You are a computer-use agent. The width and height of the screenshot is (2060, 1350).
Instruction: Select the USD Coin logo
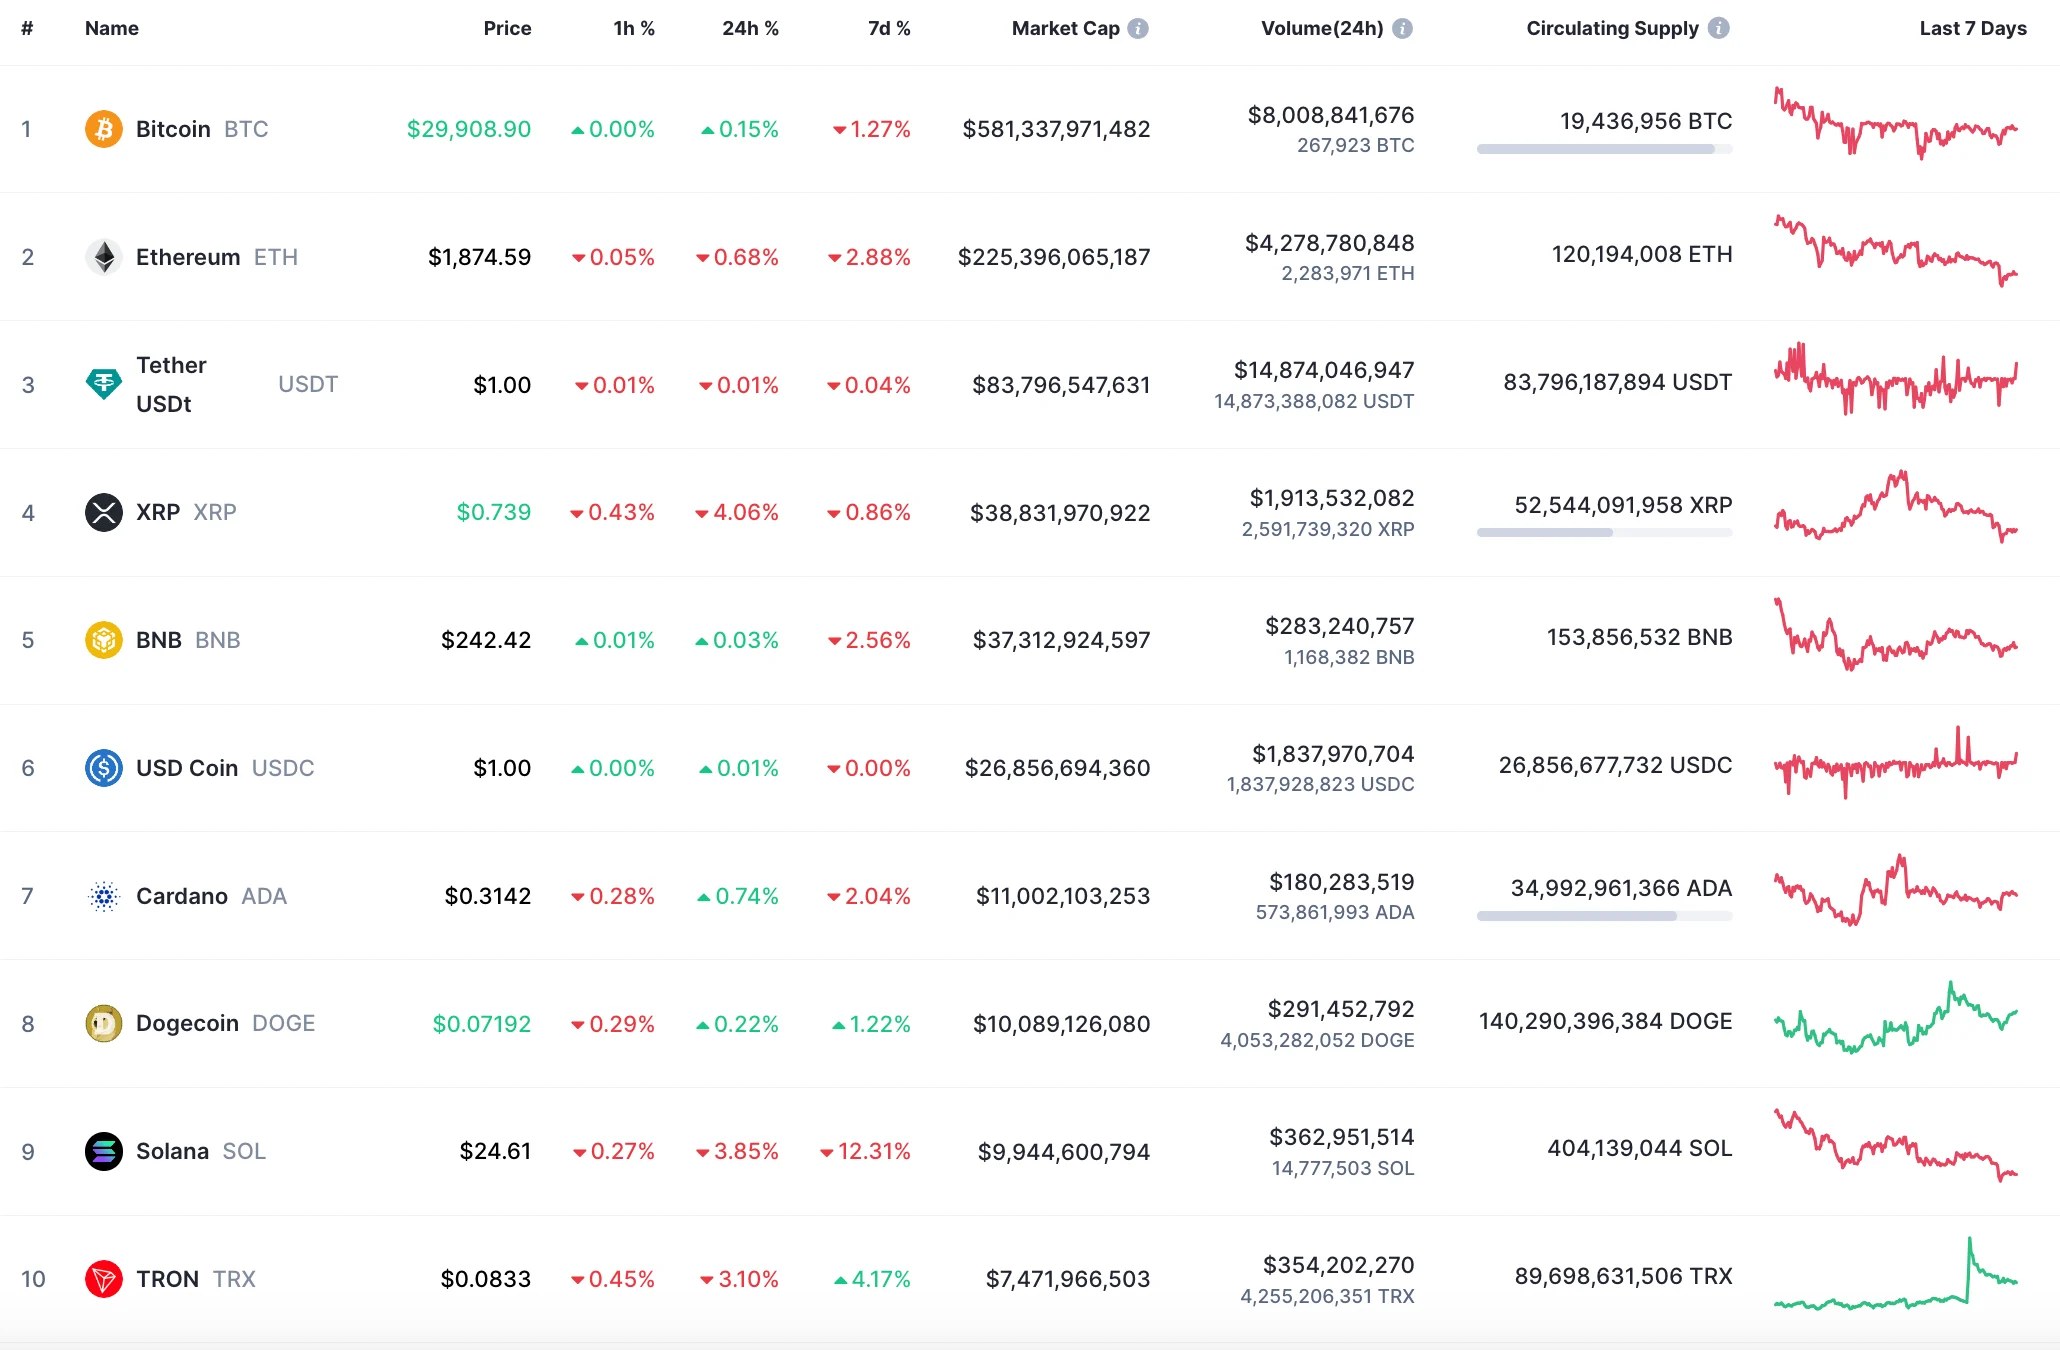(x=104, y=768)
